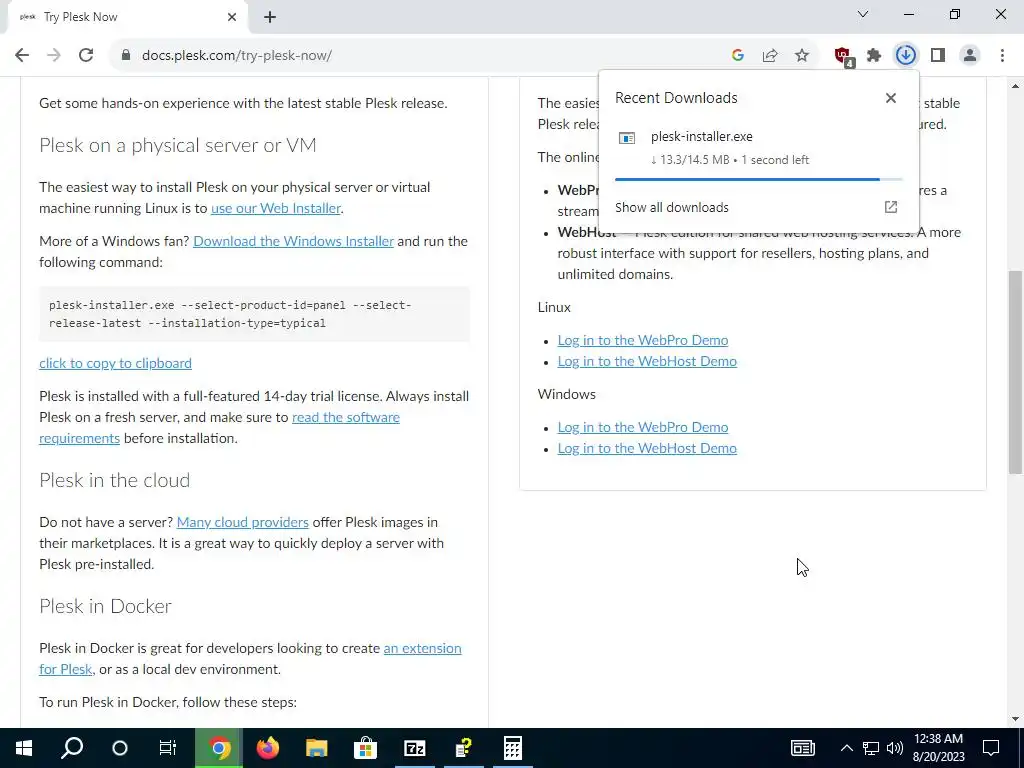Click the Google icon in address bar
This screenshot has height=768, width=1024.
point(738,56)
